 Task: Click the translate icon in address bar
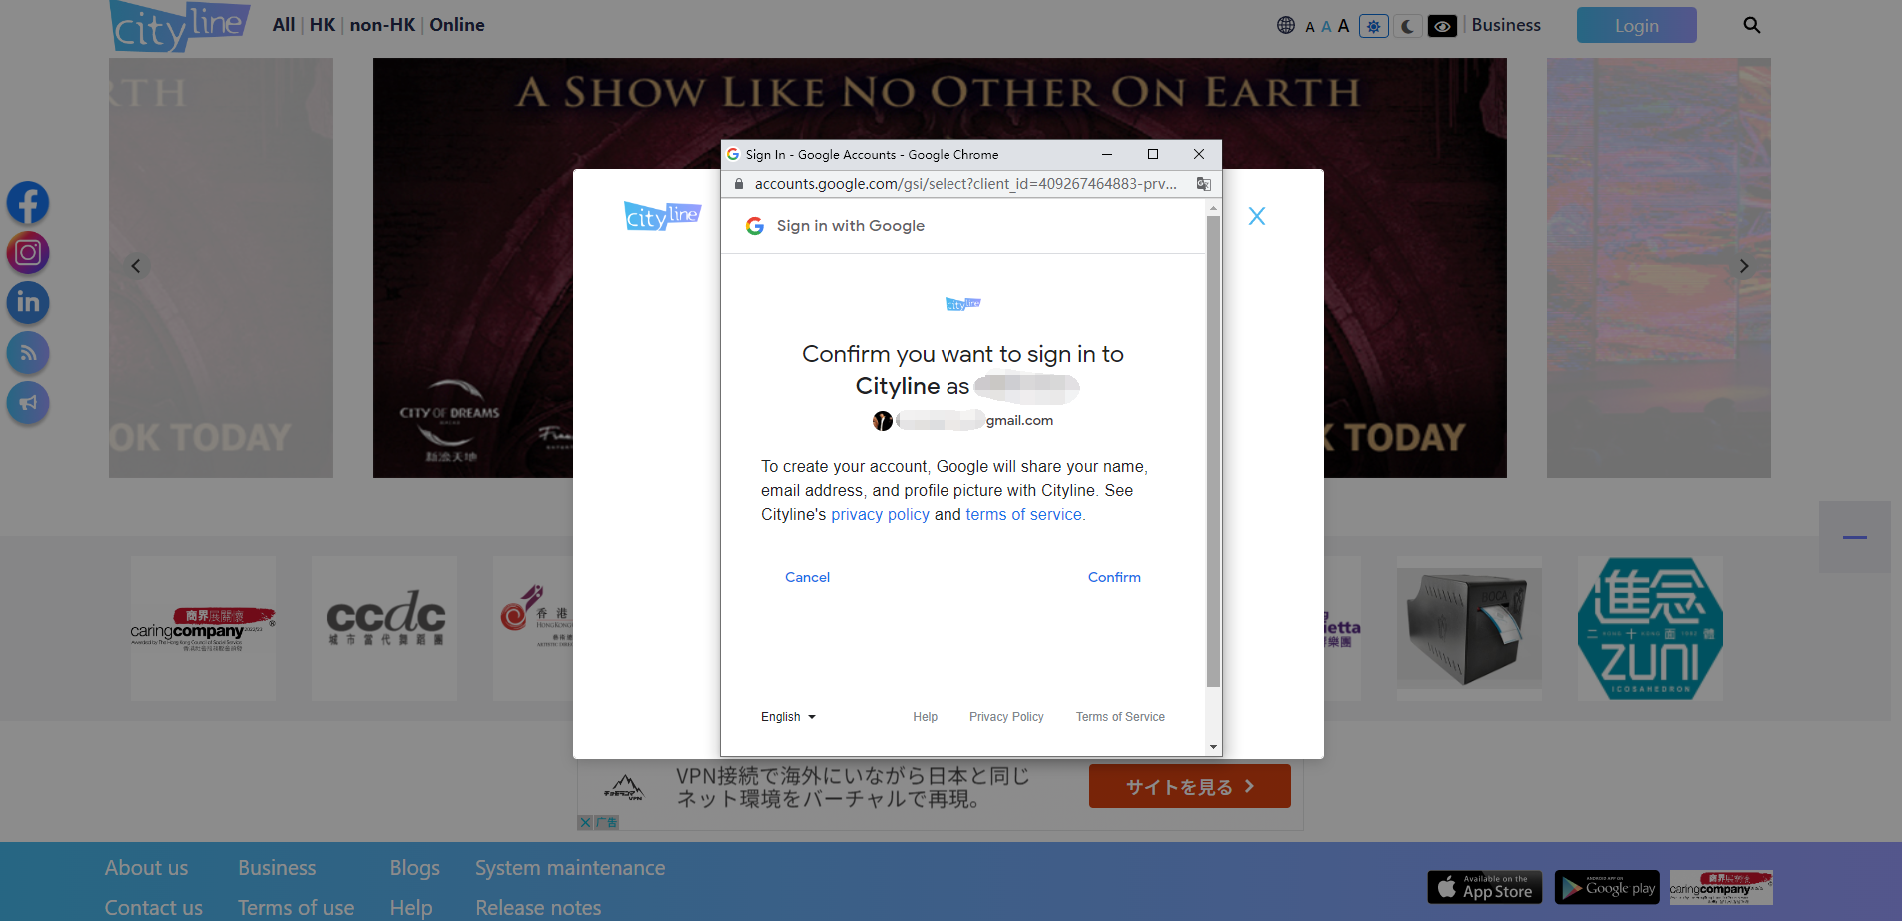[1203, 184]
